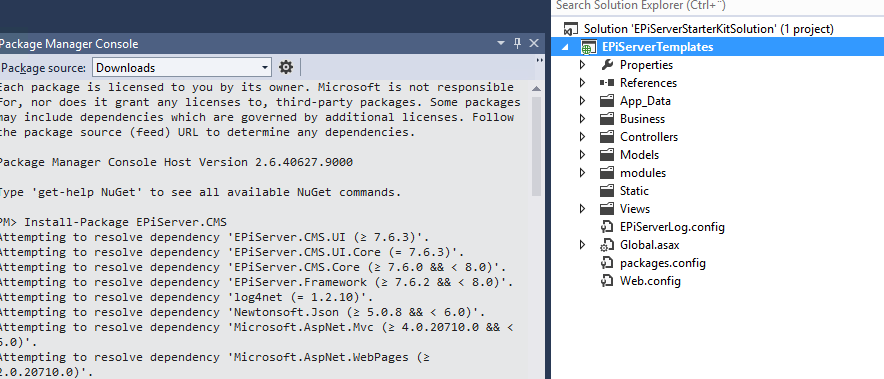Click the Global.asax file icon
This screenshot has width=884, height=379.
click(607, 245)
